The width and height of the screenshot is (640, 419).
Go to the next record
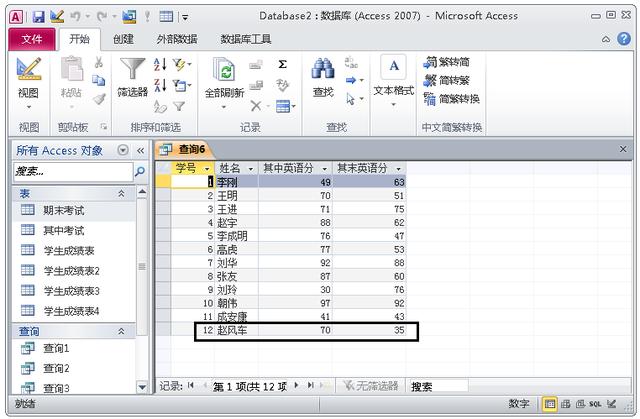pos(296,385)
